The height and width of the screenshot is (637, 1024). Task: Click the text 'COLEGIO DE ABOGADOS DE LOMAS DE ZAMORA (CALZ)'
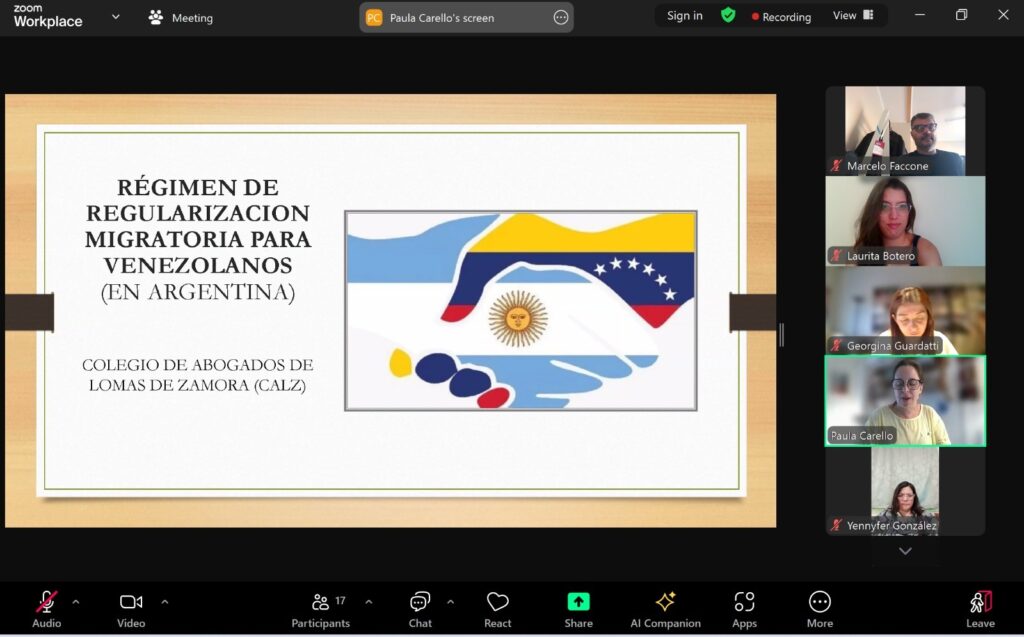pos(197,375)
